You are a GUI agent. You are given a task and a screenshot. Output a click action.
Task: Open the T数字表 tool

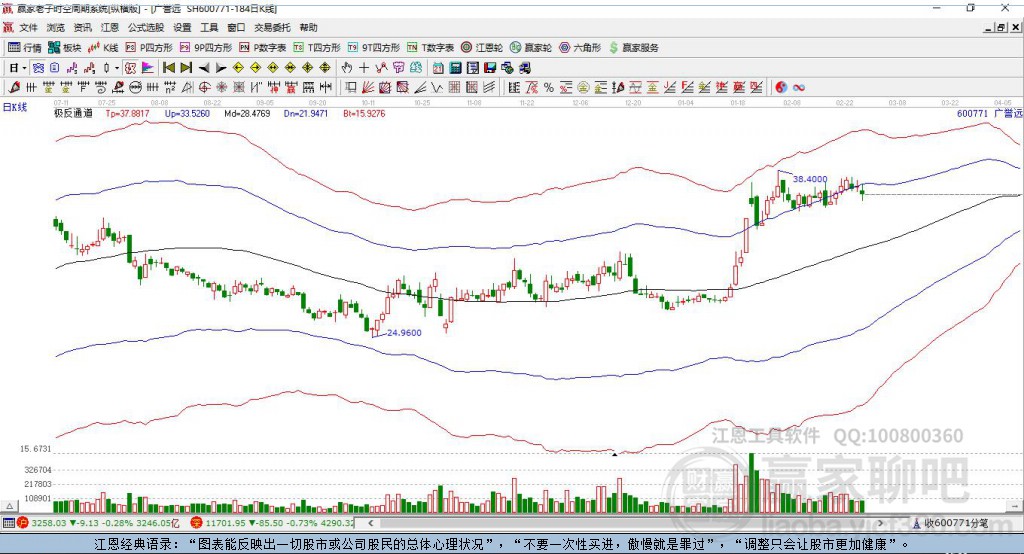(430, 48)
